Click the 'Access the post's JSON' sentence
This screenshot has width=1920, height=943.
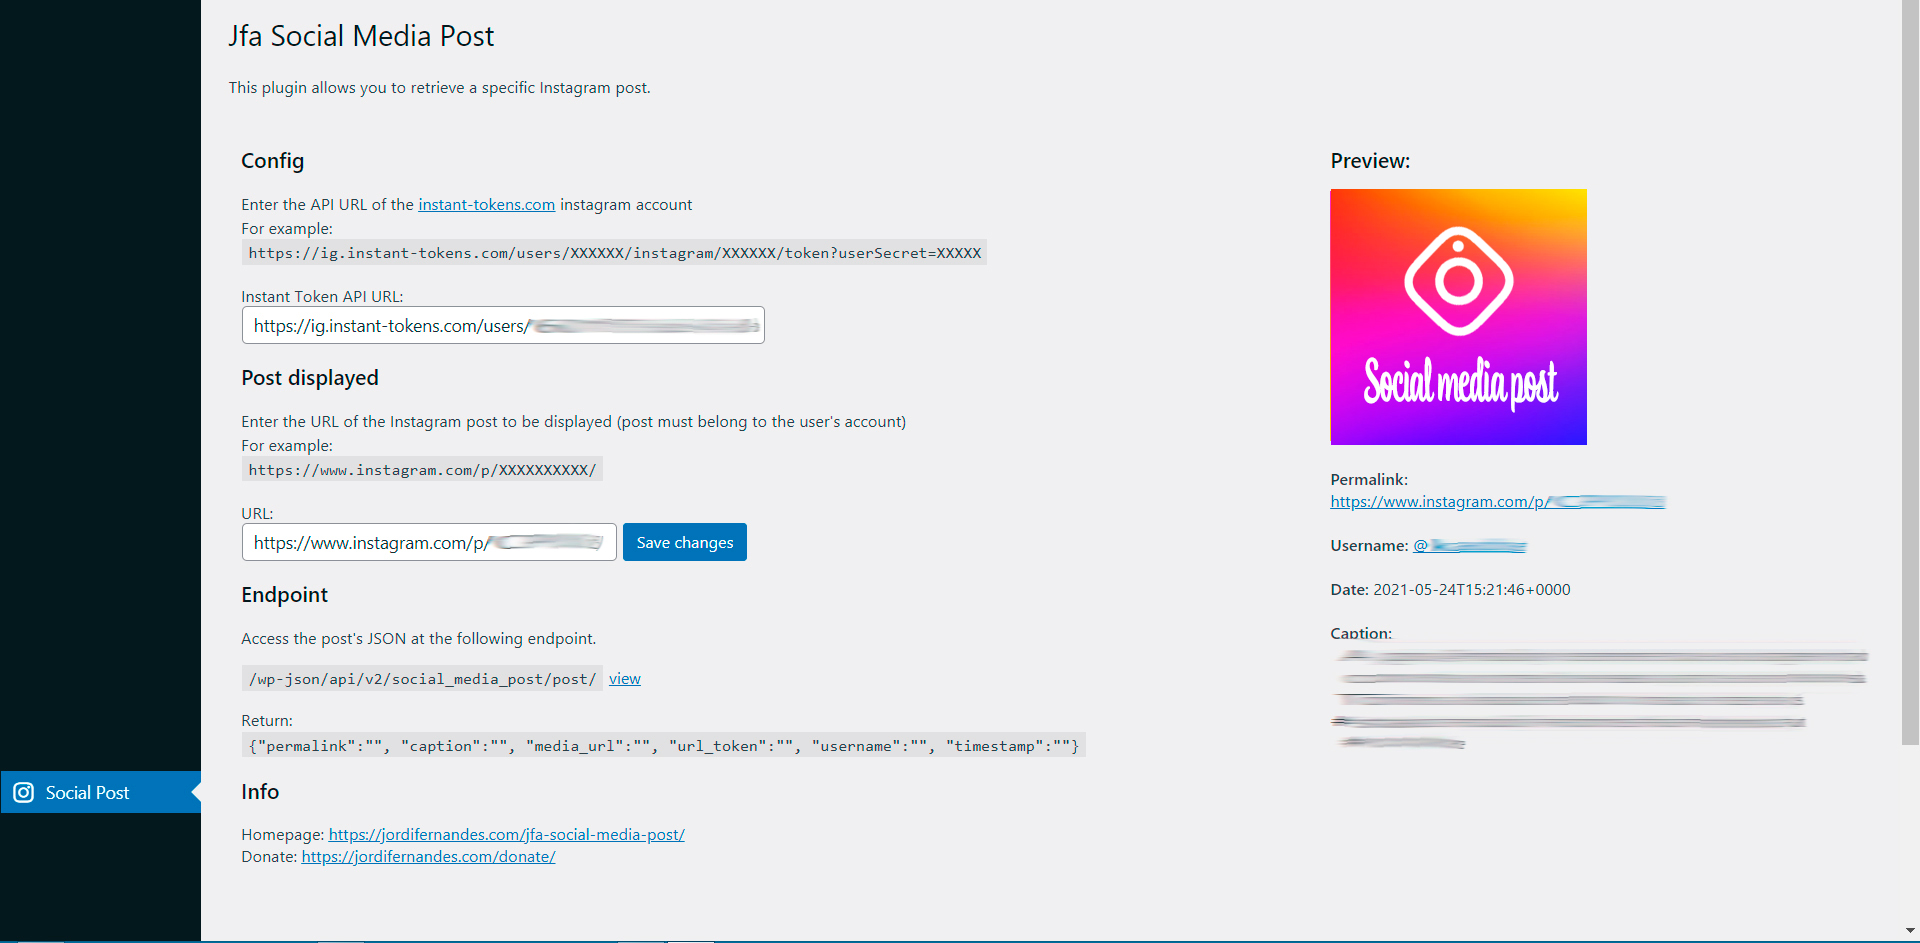(x=418, y=638)
